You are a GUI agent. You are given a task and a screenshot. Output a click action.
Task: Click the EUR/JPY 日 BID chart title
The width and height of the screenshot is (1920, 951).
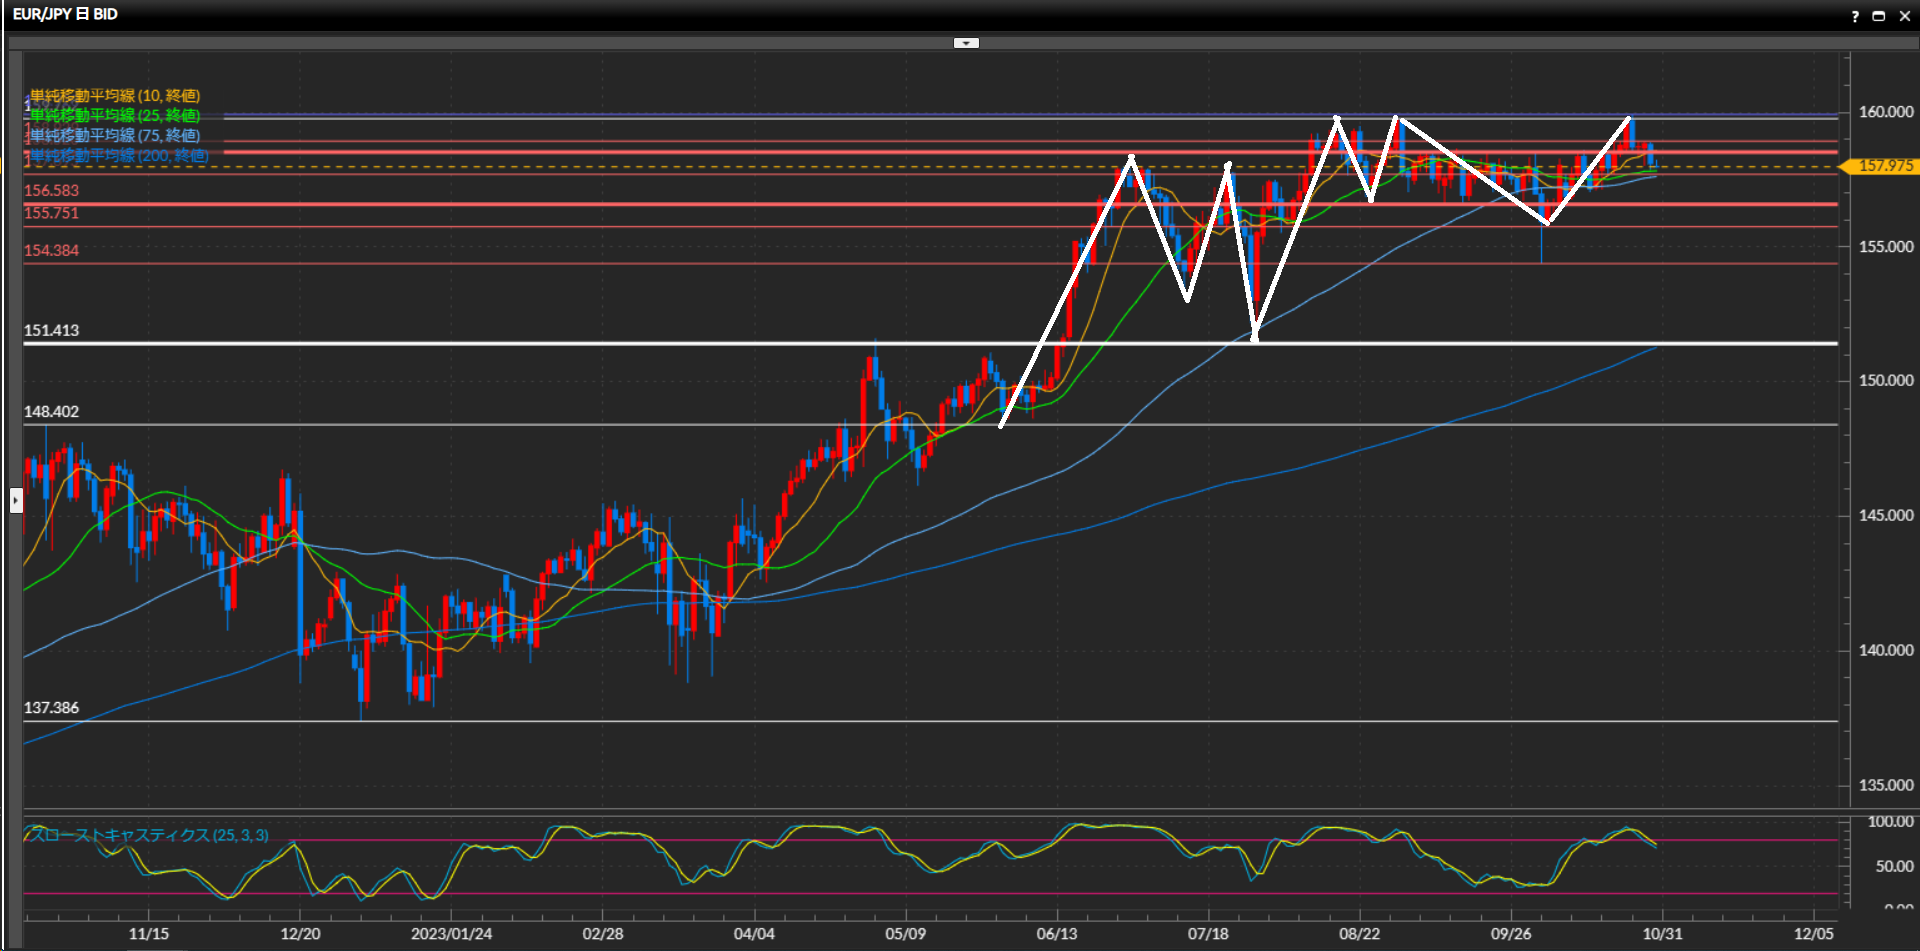65,14
